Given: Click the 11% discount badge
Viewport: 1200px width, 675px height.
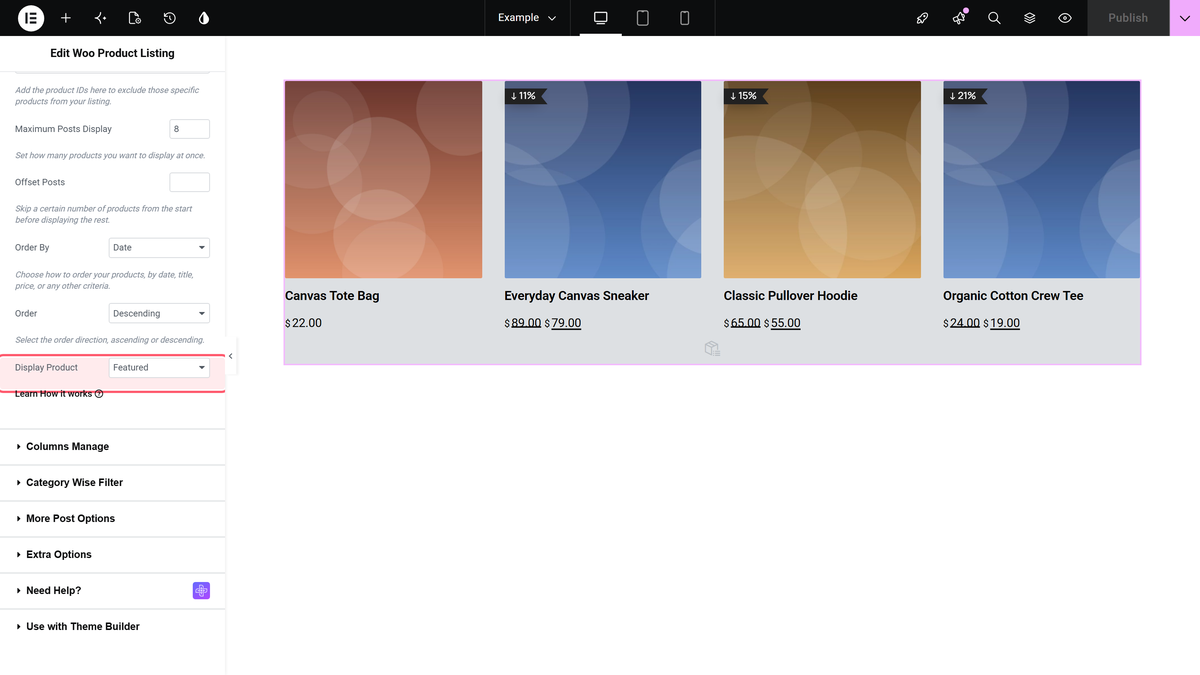Looking at the screenshot, I should tap(525, 96).
